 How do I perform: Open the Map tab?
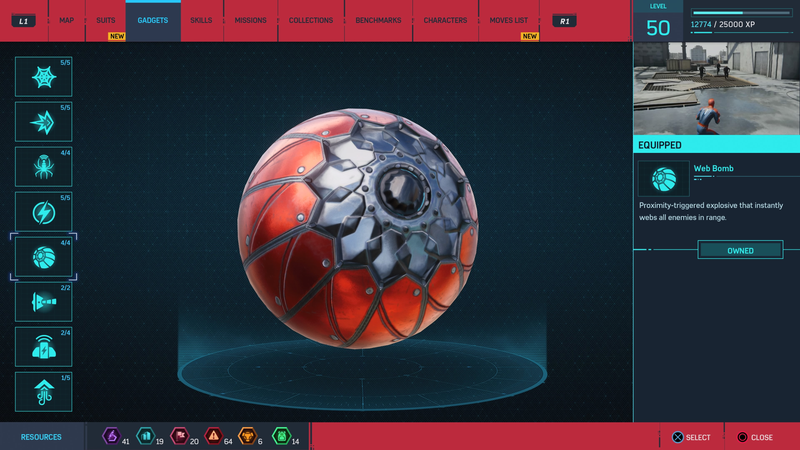coord(66,20)
